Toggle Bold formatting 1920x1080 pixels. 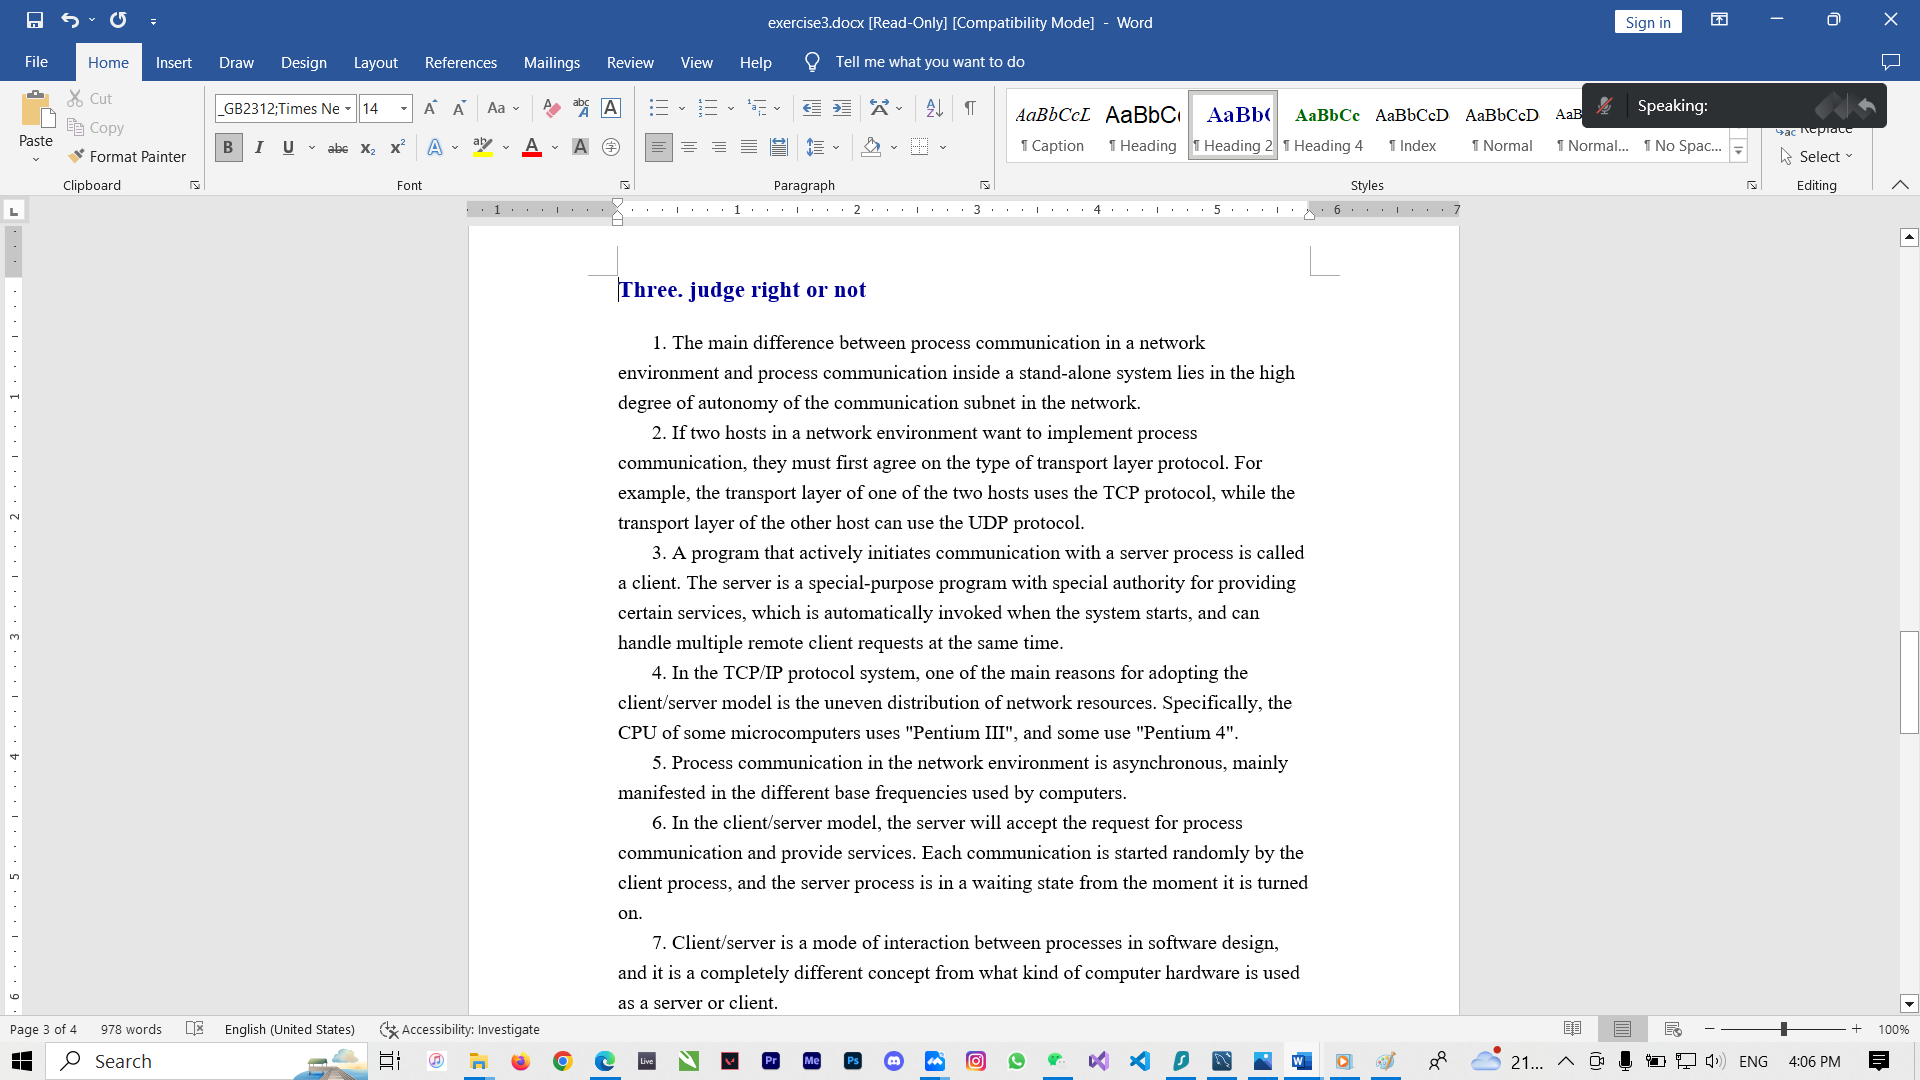(x=228, y=147)
